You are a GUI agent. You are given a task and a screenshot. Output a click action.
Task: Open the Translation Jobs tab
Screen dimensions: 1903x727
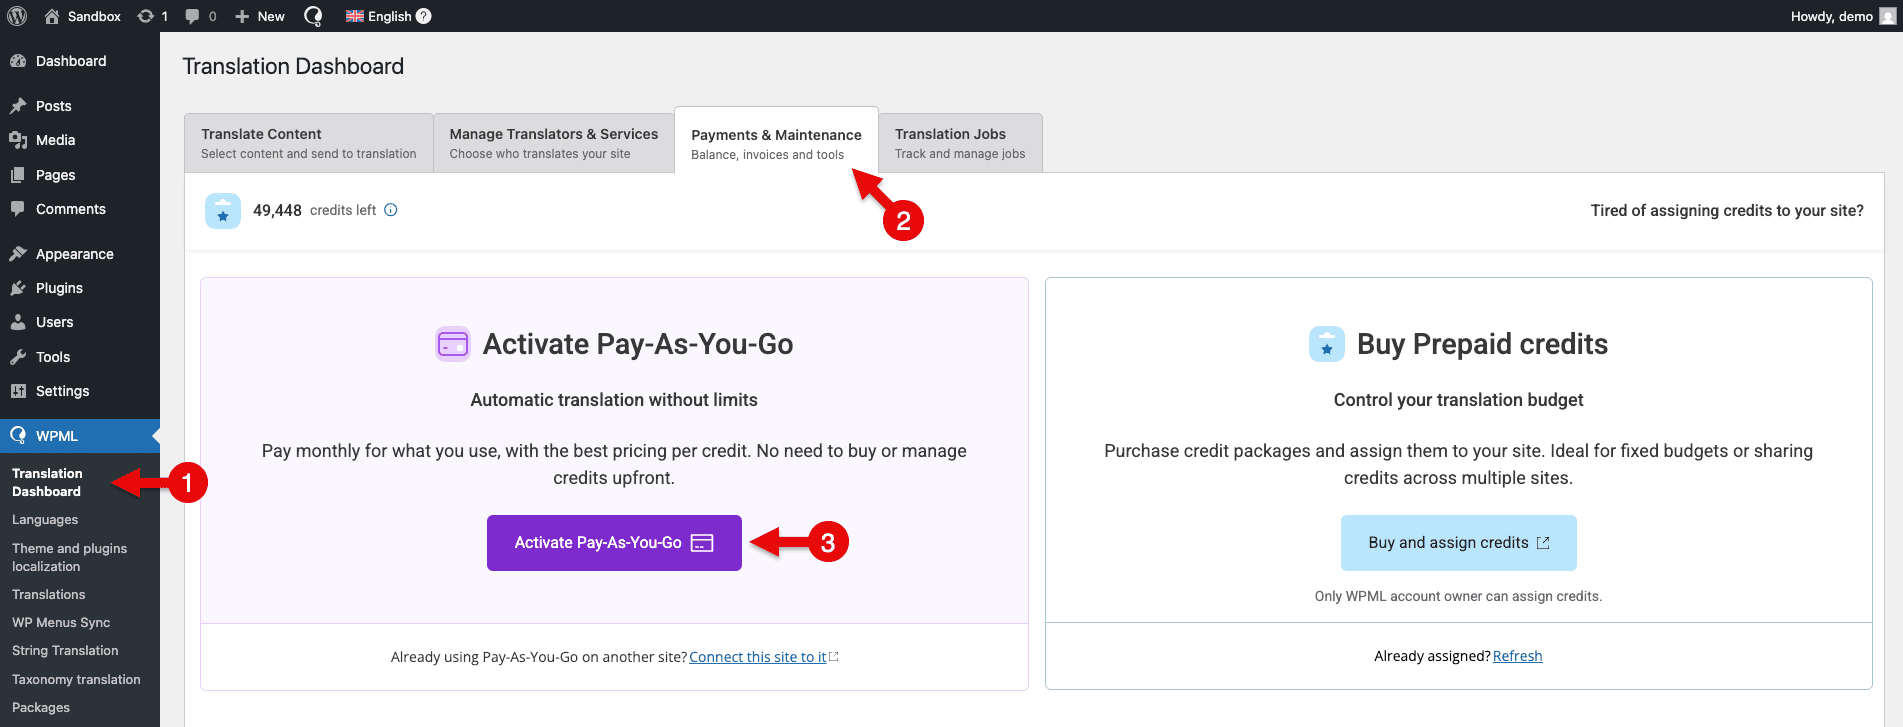(x=960, y=143)
